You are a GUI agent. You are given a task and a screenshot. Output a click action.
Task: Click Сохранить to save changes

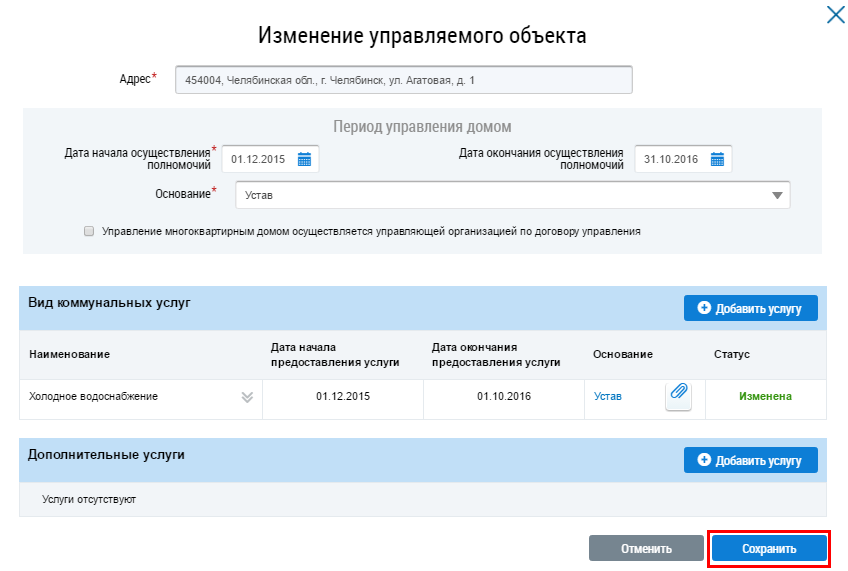click(769, 549)
